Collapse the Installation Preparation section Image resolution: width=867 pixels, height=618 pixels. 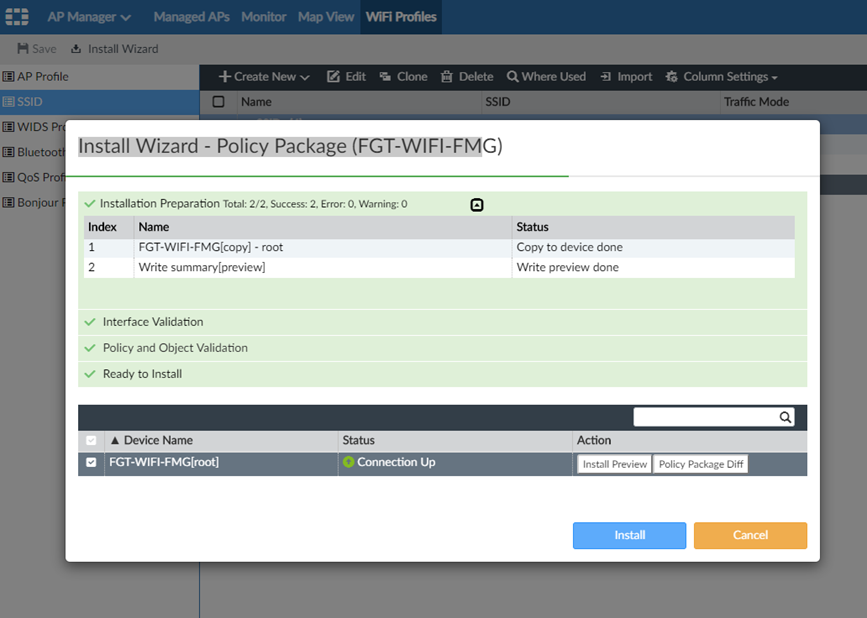(477, 204)
